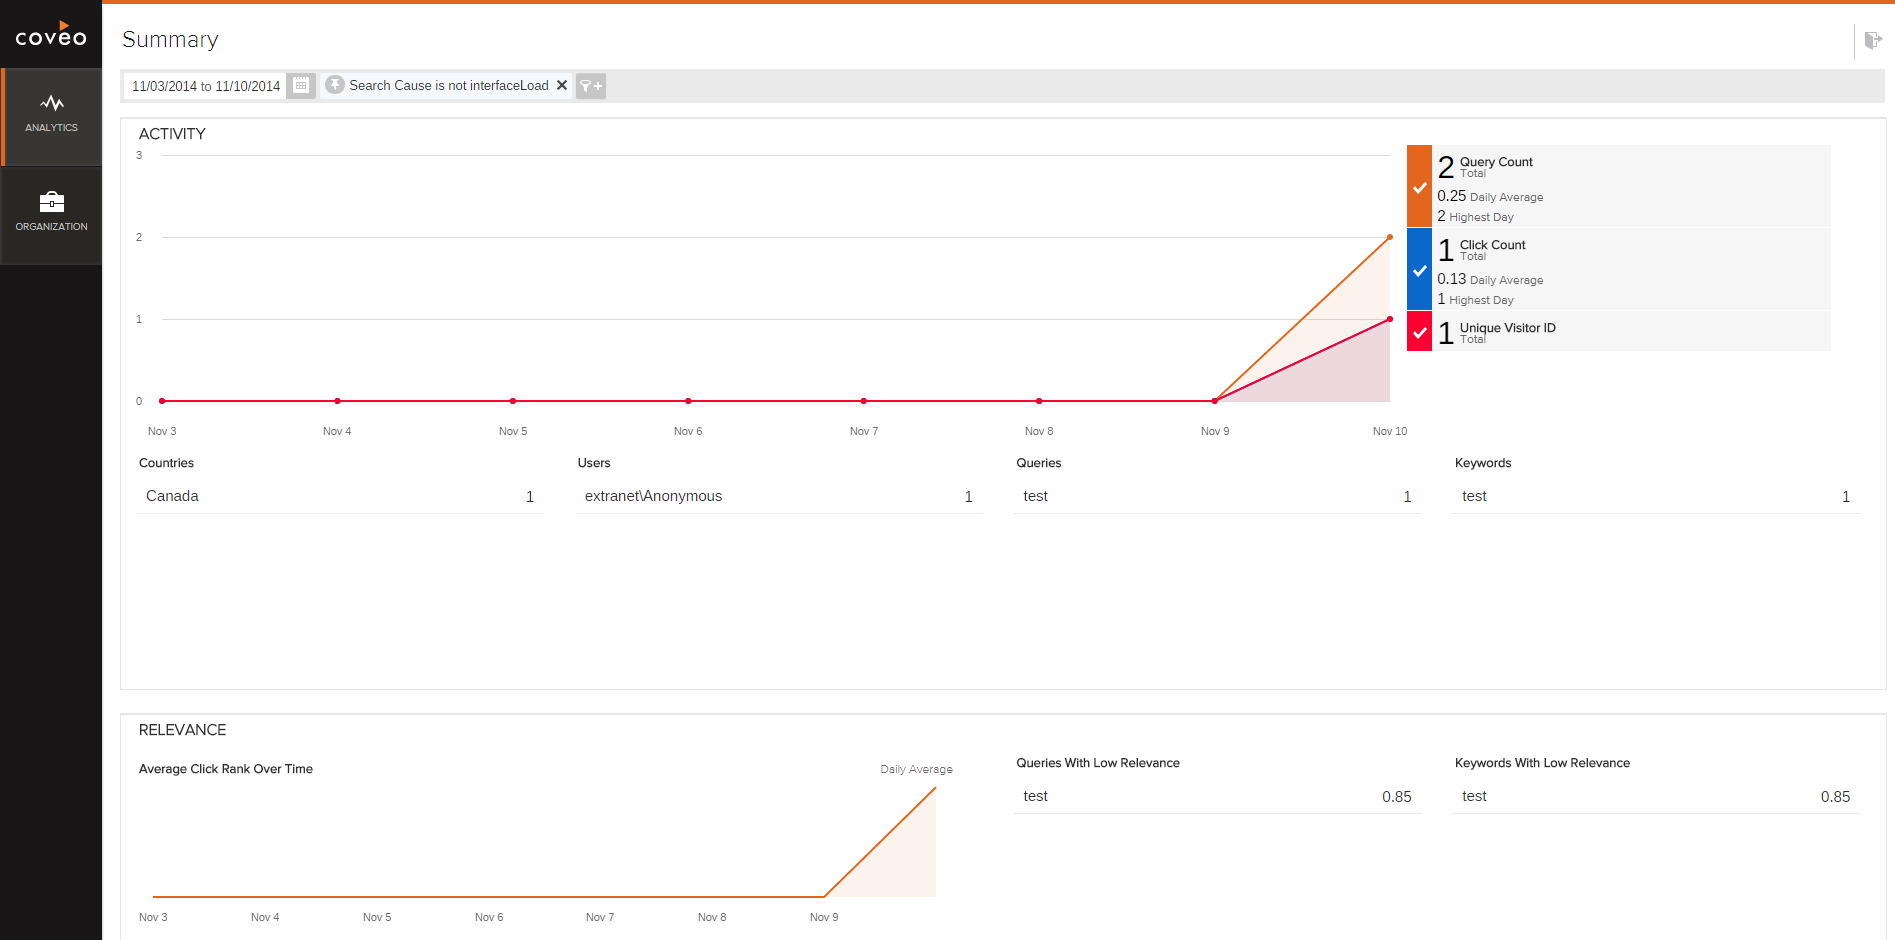The image size is (1895, 940).
Task: Click the Nov 10 data point on the chart
Action: pyautogui.click(x=1389, y=237)
